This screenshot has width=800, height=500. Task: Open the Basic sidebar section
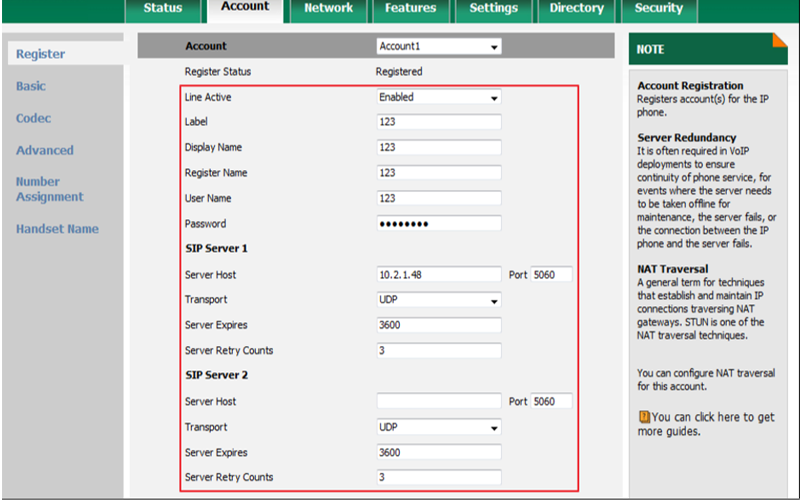pyautogui.click(x=31, y=87)
